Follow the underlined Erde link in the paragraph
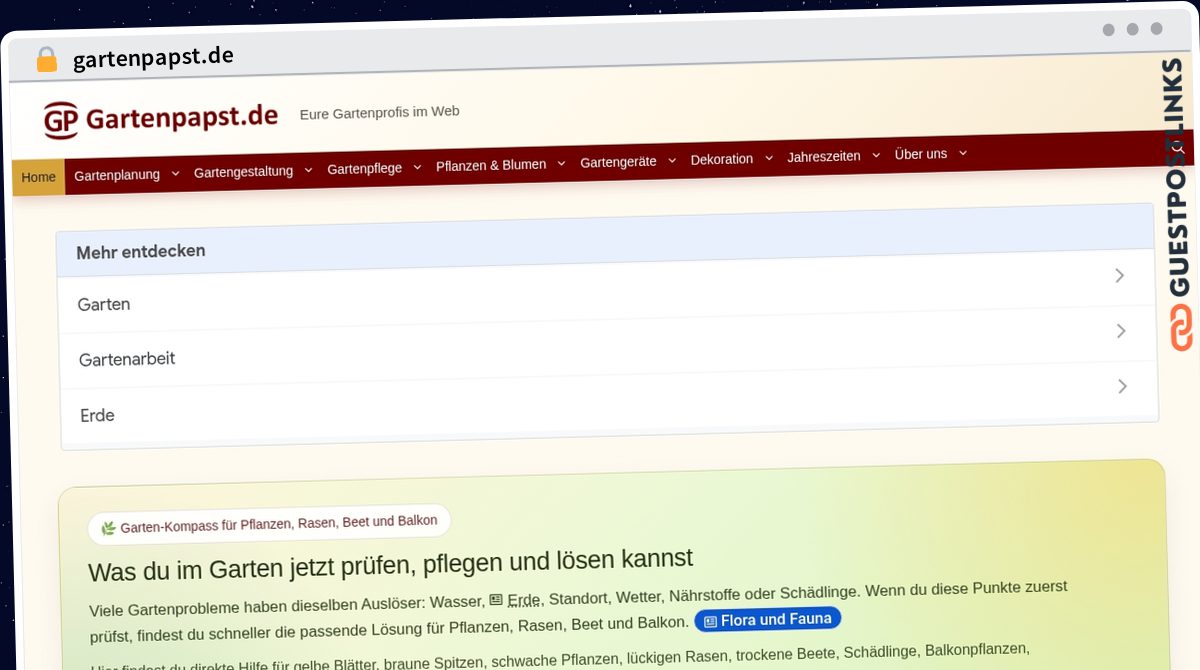The image size is (1200, 670). coord(524,600)
